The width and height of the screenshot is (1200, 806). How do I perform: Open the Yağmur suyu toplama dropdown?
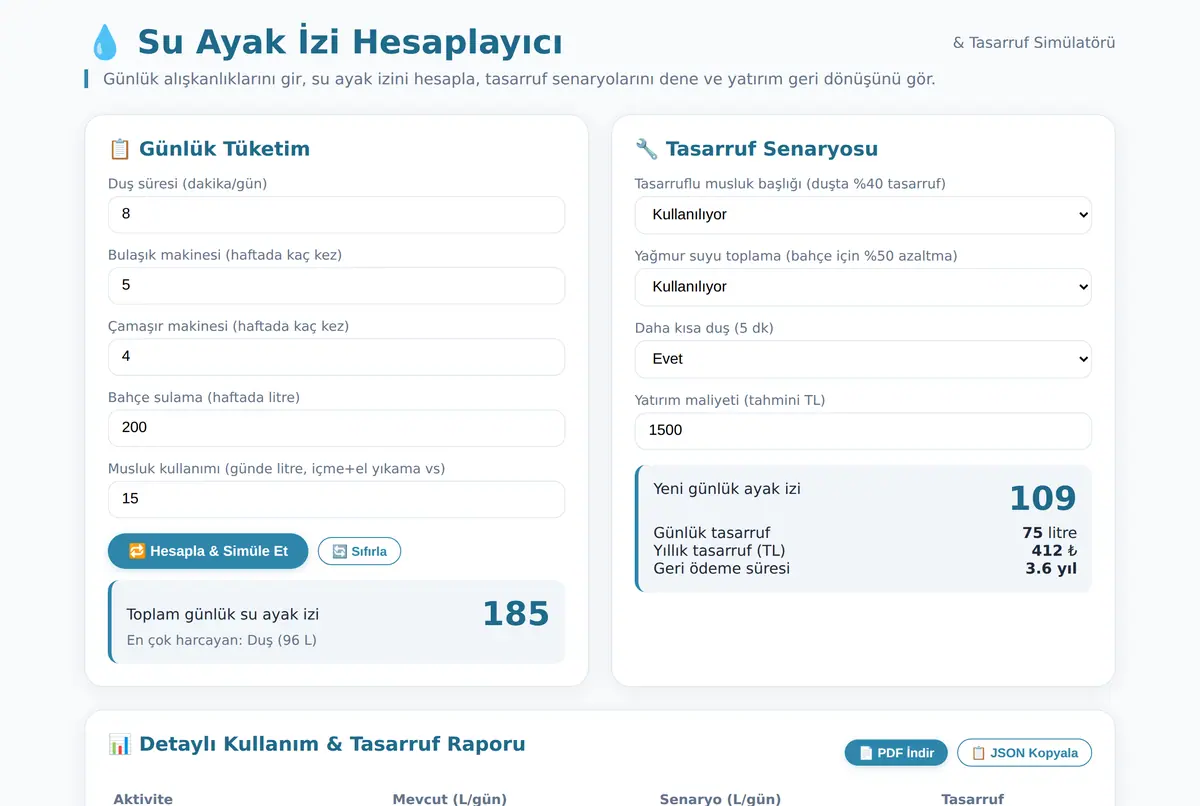pos(863,287)
